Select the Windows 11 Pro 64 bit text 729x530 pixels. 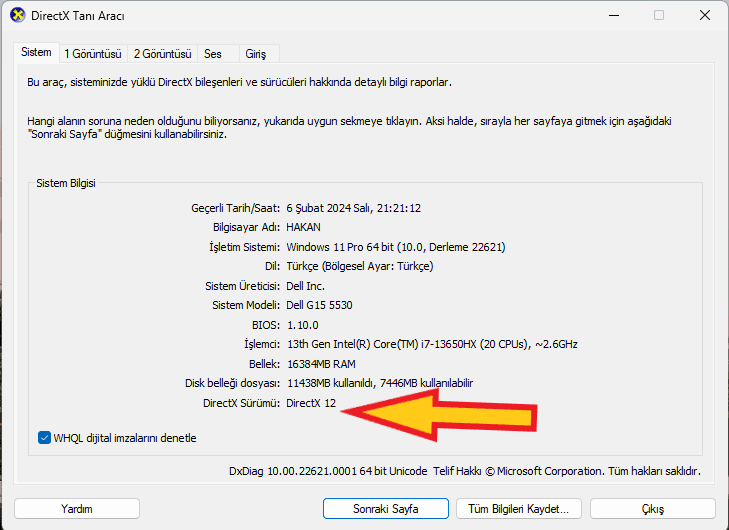click(340, 247)
